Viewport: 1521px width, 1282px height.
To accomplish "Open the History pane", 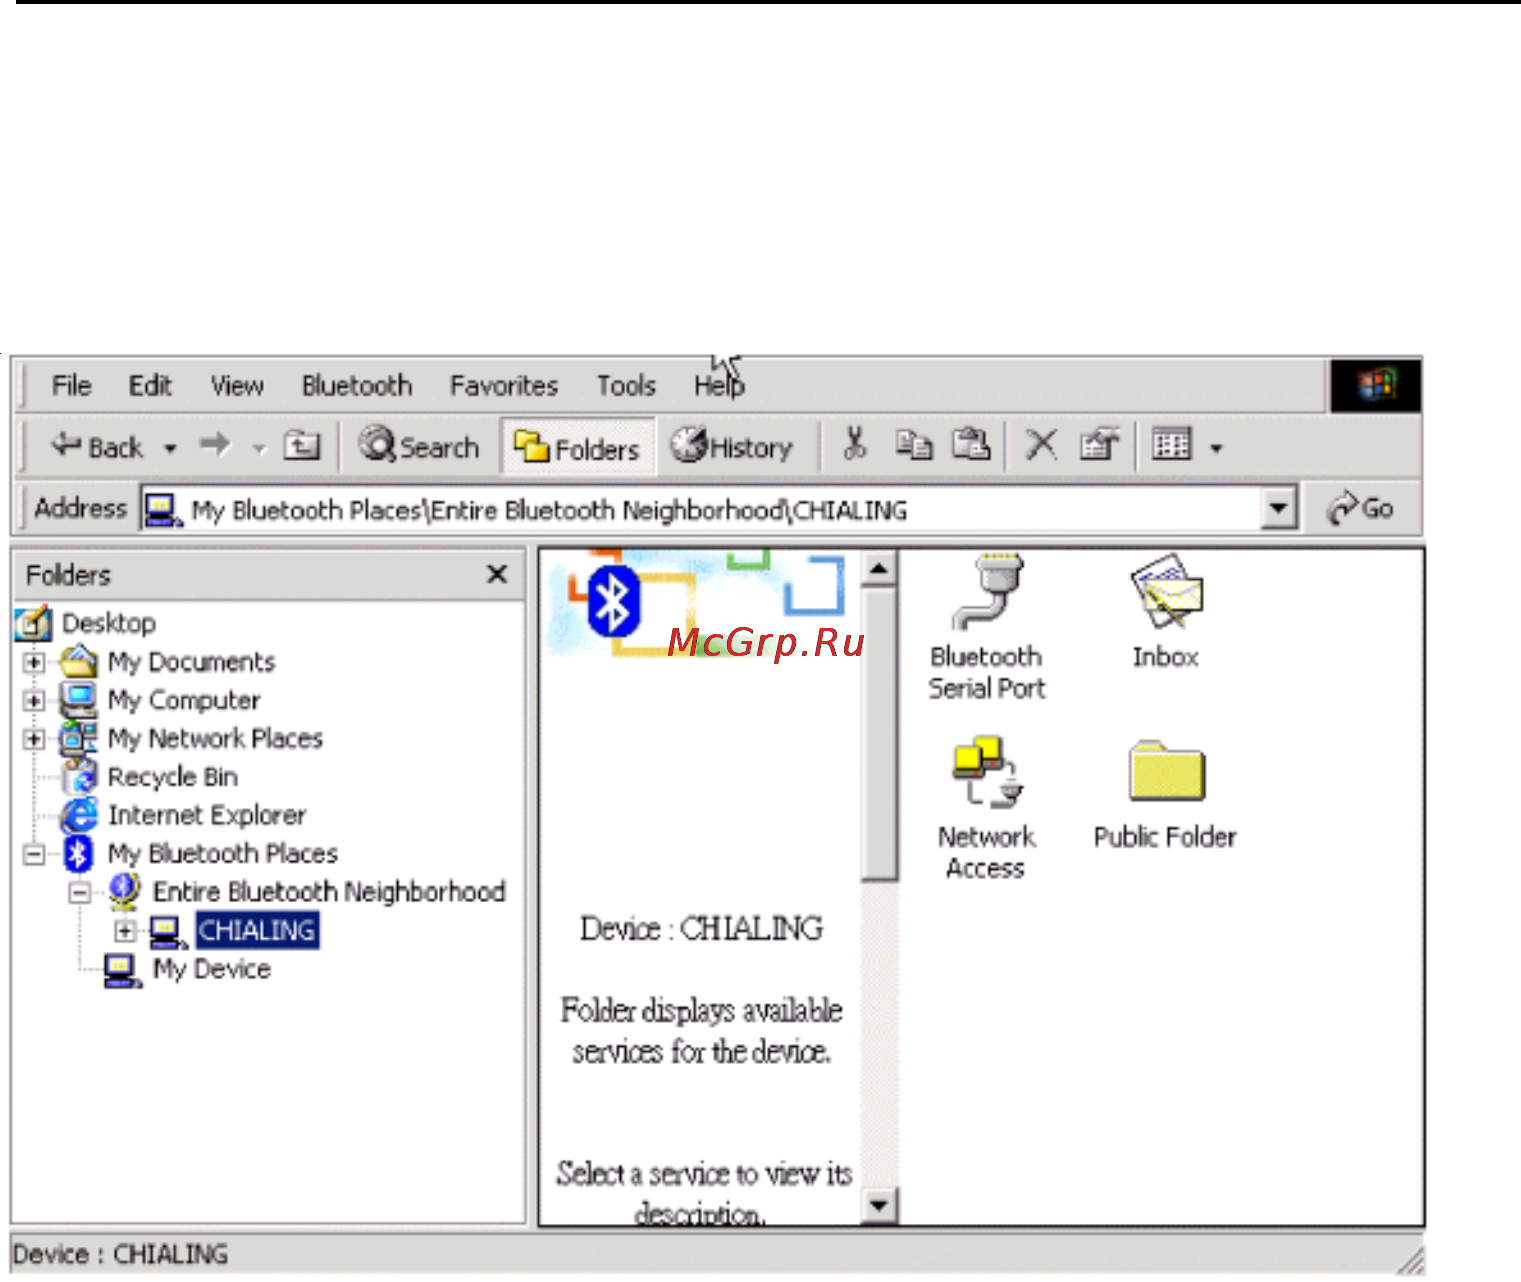I will (731, 446).
